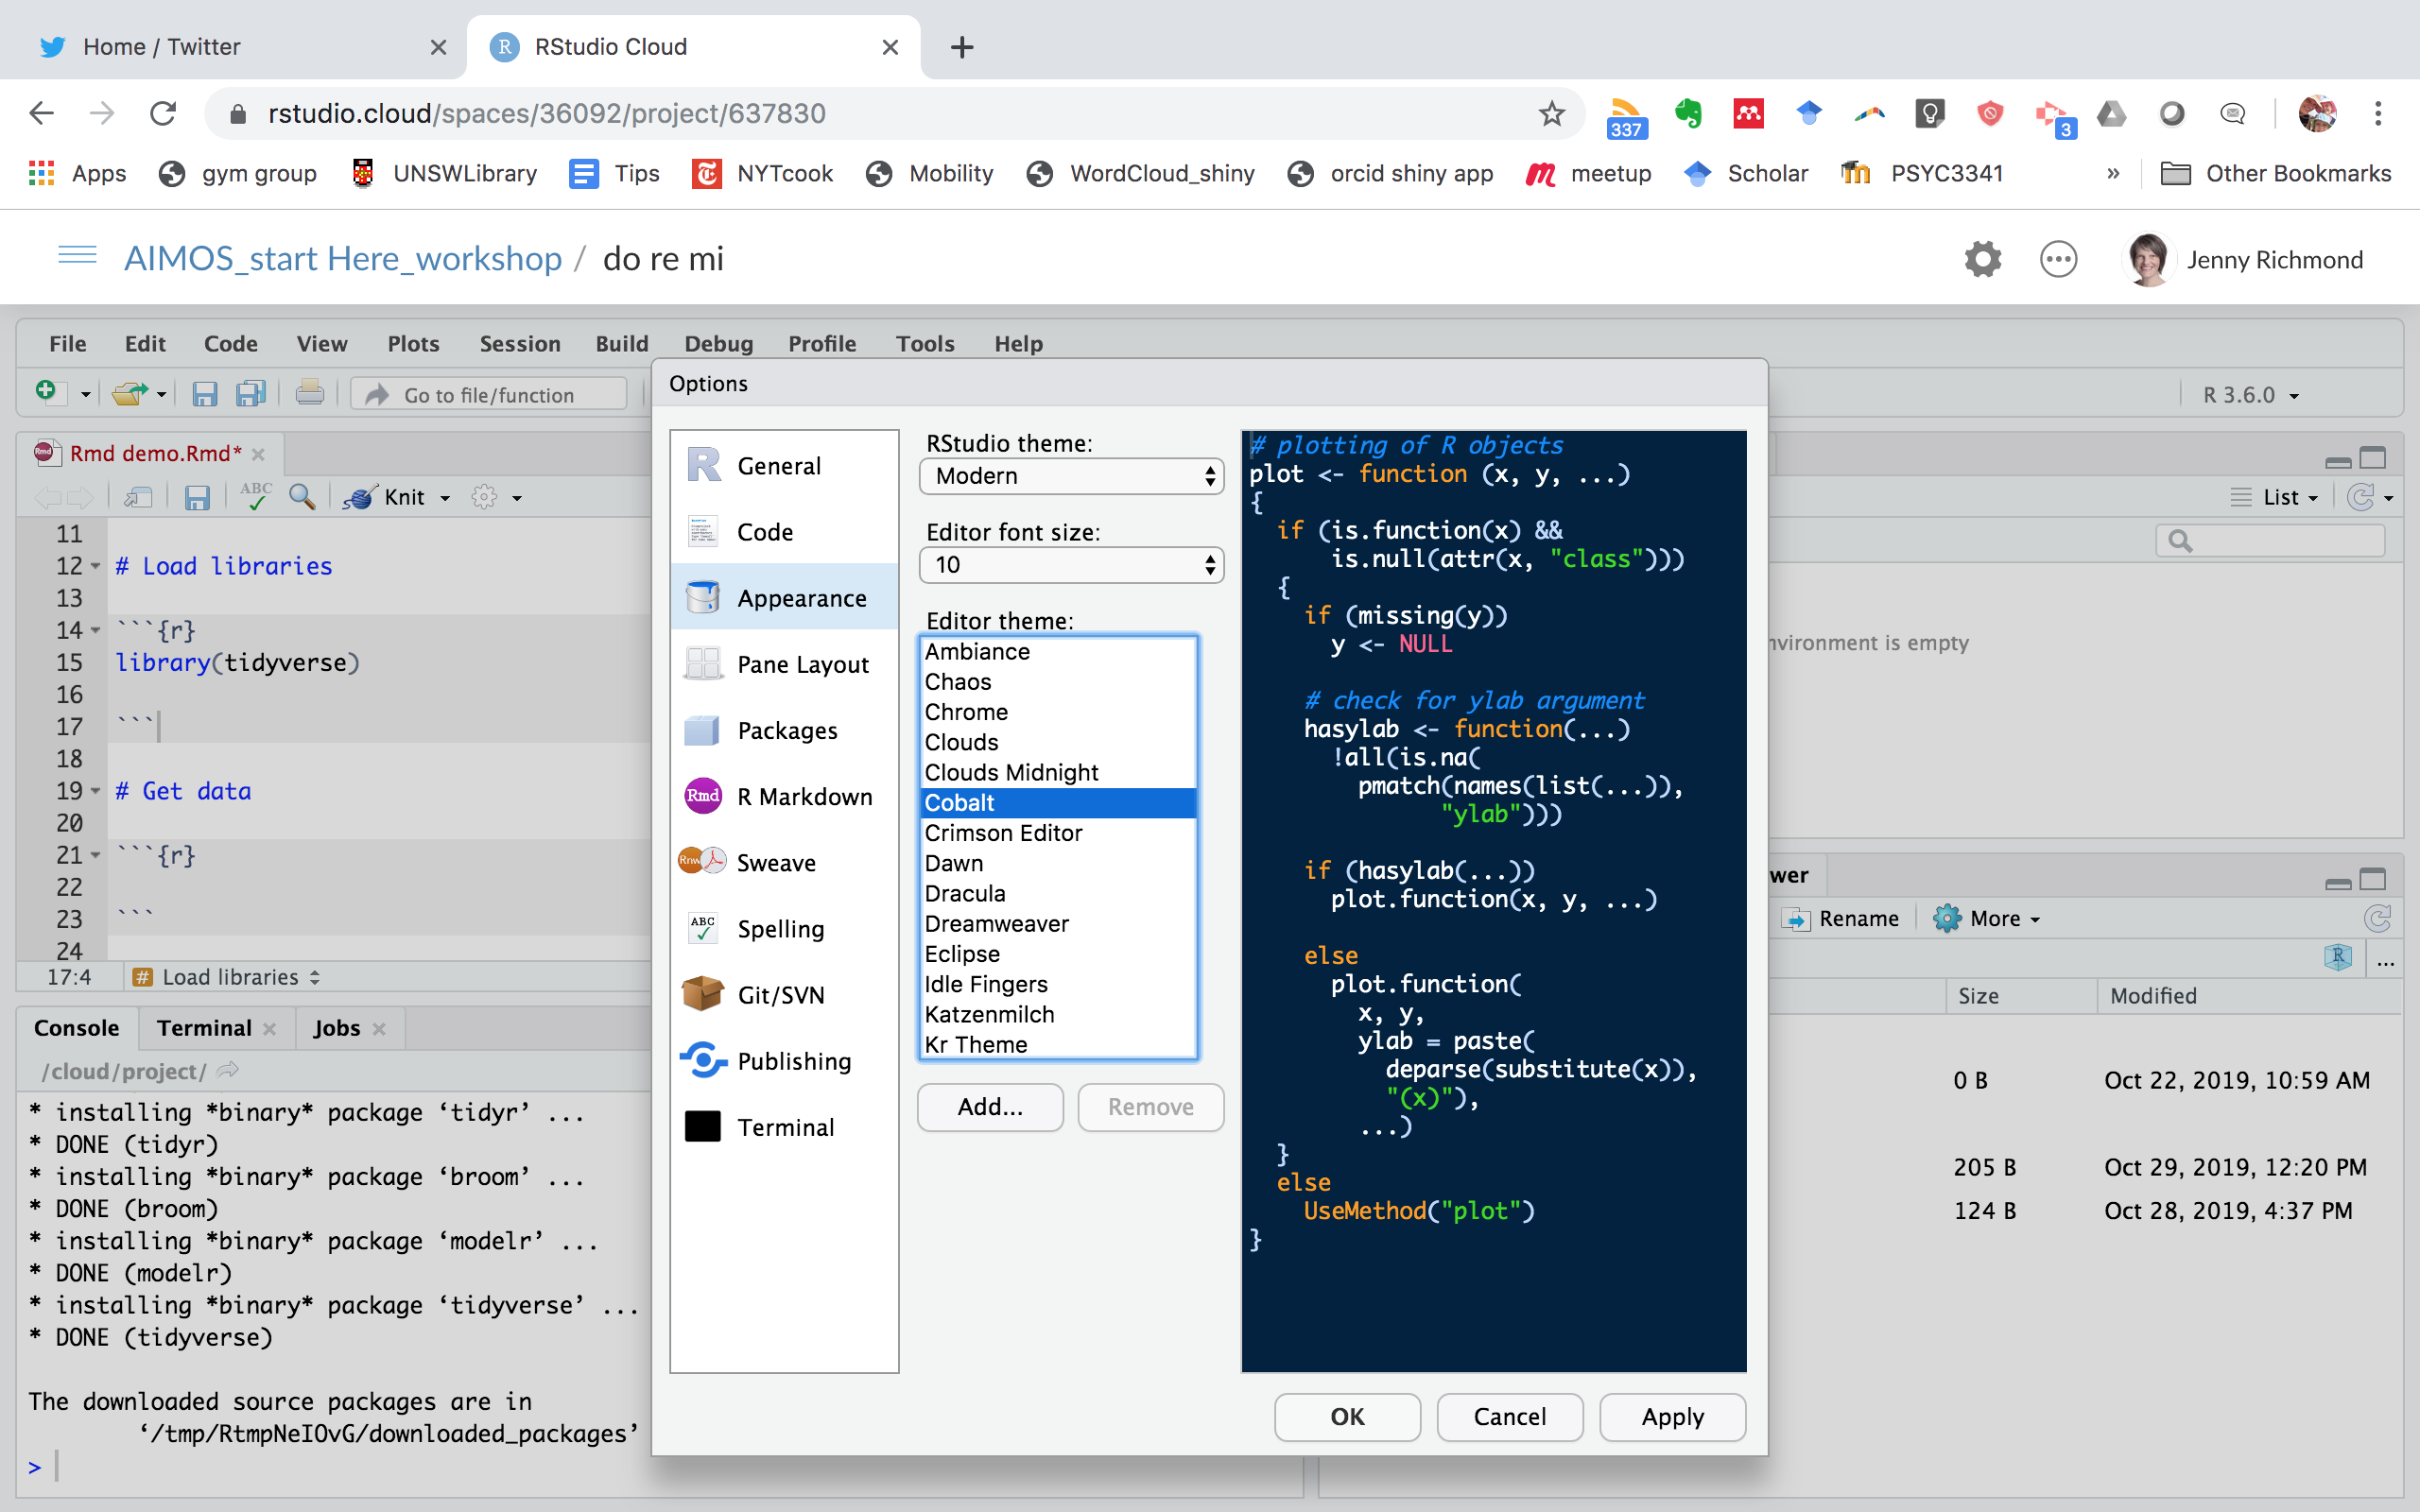
Task: Open the Session menu
Action: coord(519,344)
